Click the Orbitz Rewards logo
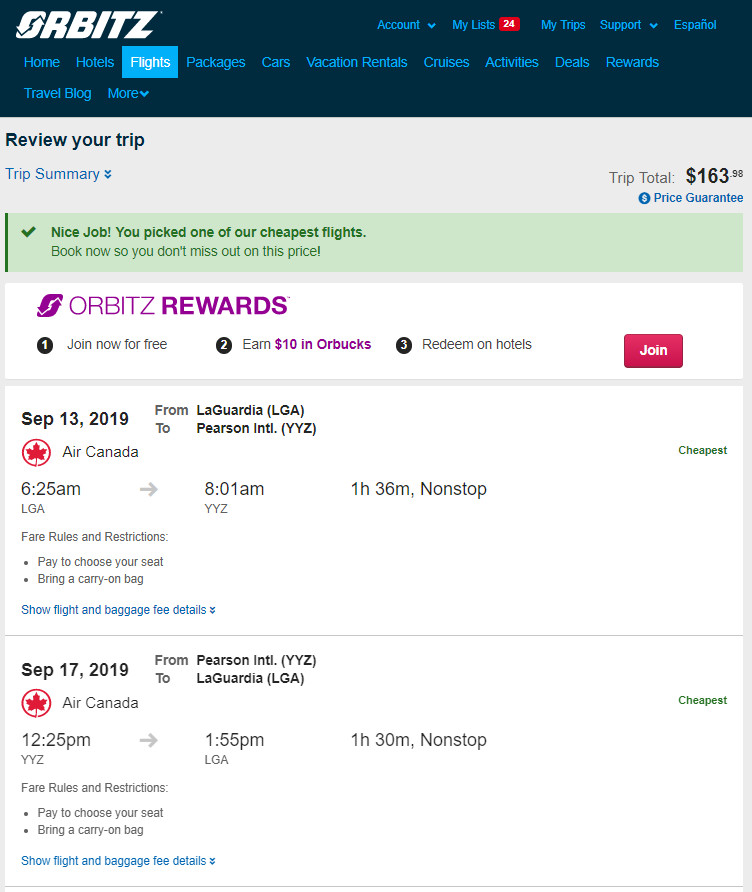 coord(163,305)
